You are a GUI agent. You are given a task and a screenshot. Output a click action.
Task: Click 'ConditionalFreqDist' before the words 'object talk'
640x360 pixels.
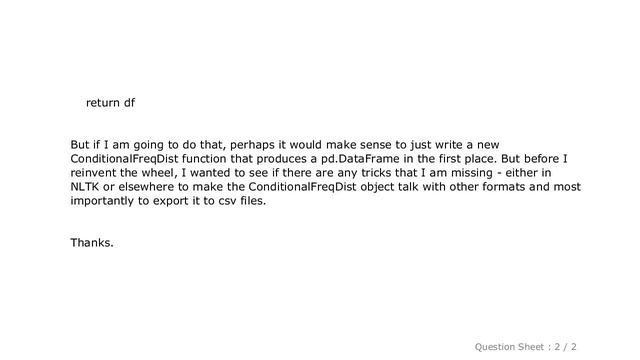[302, 187]
